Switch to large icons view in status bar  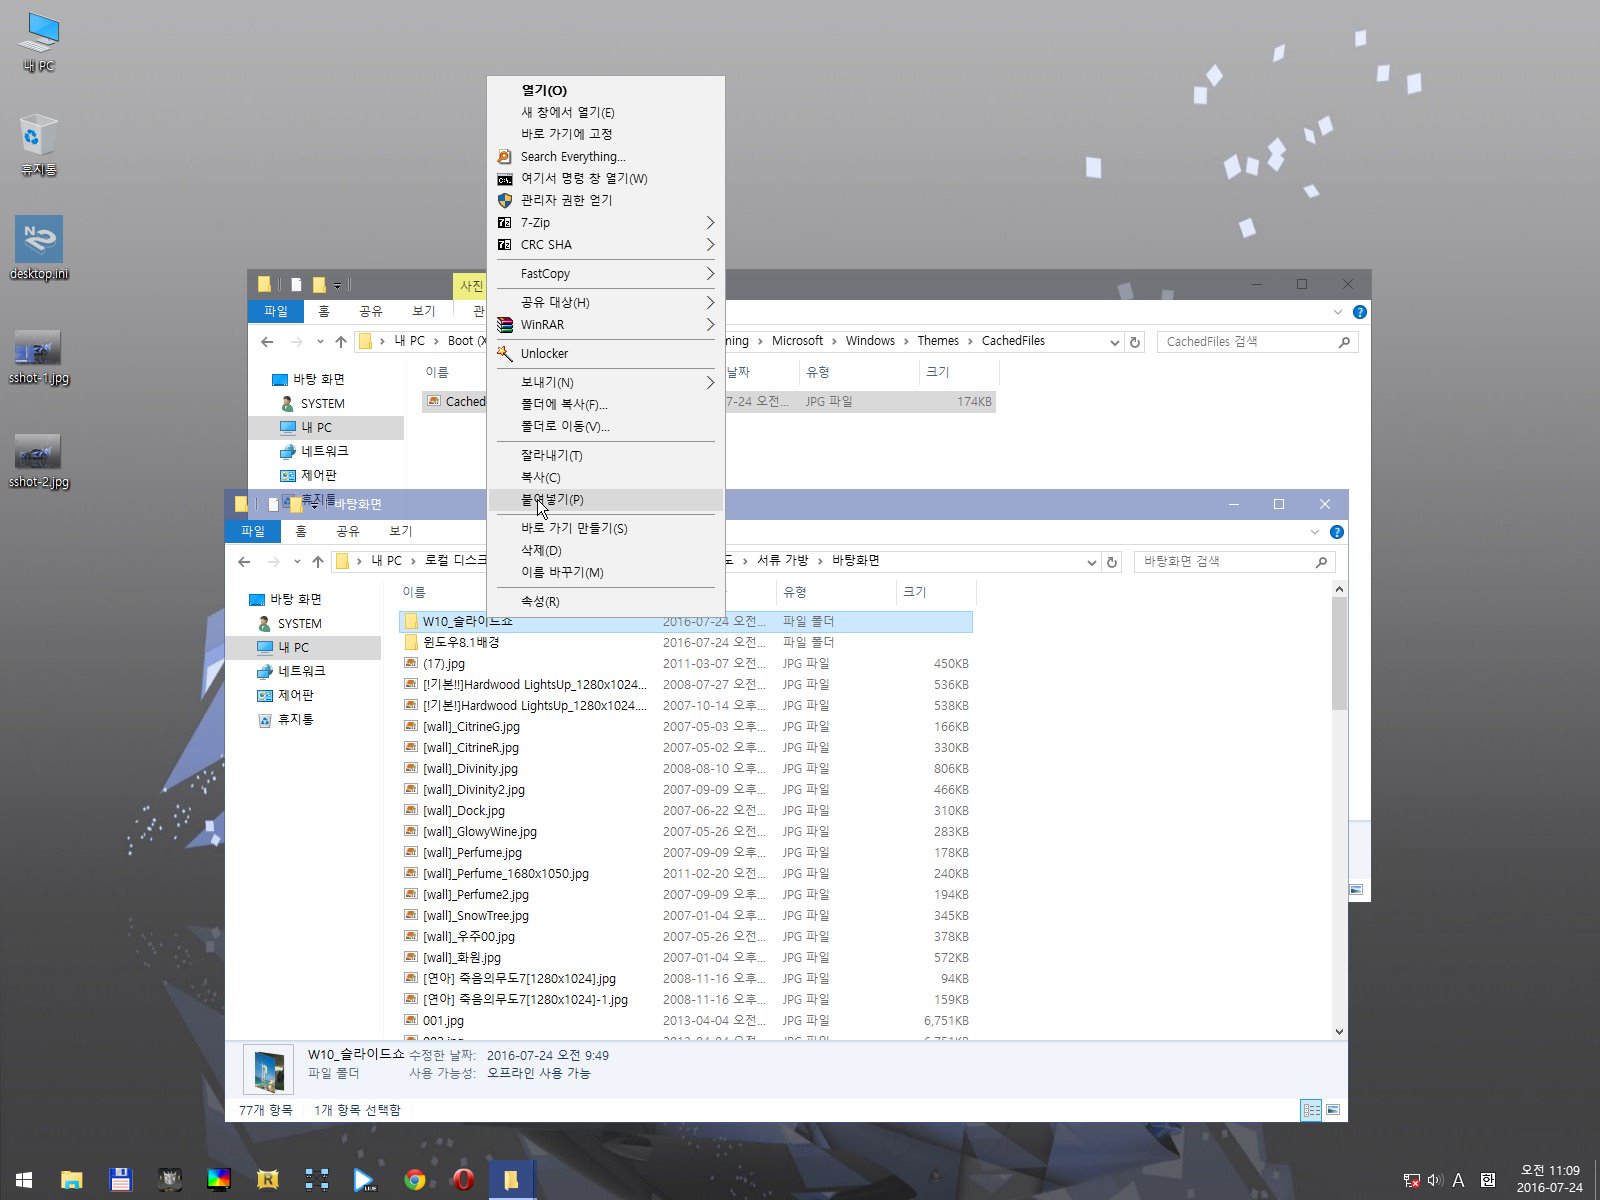pos(1333,1110)
